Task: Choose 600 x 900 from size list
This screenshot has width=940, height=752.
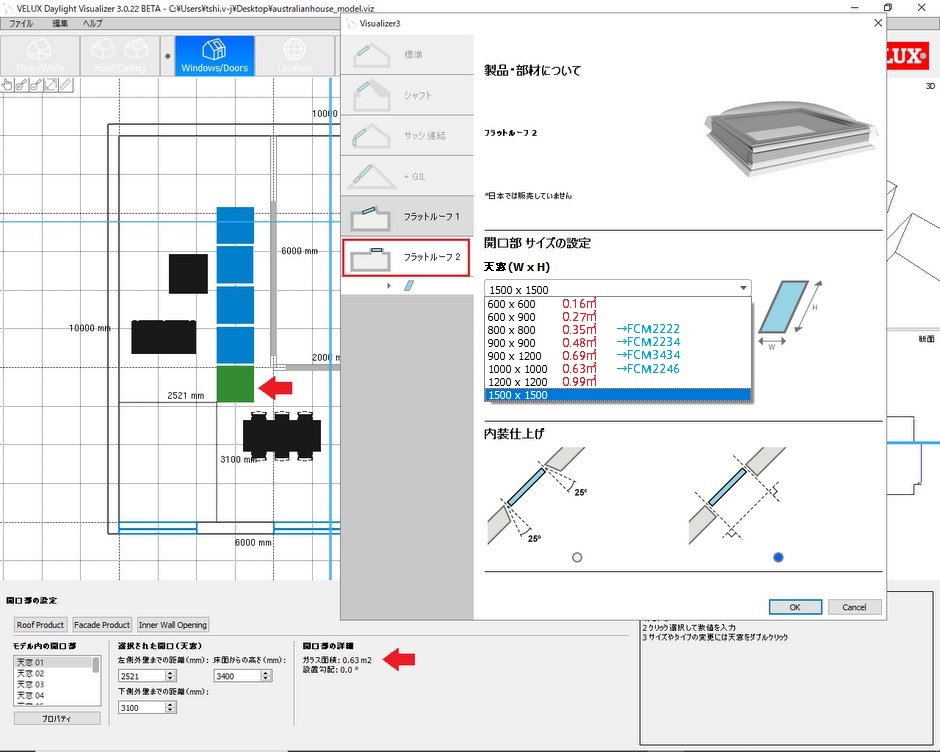Action: point(617,317)
